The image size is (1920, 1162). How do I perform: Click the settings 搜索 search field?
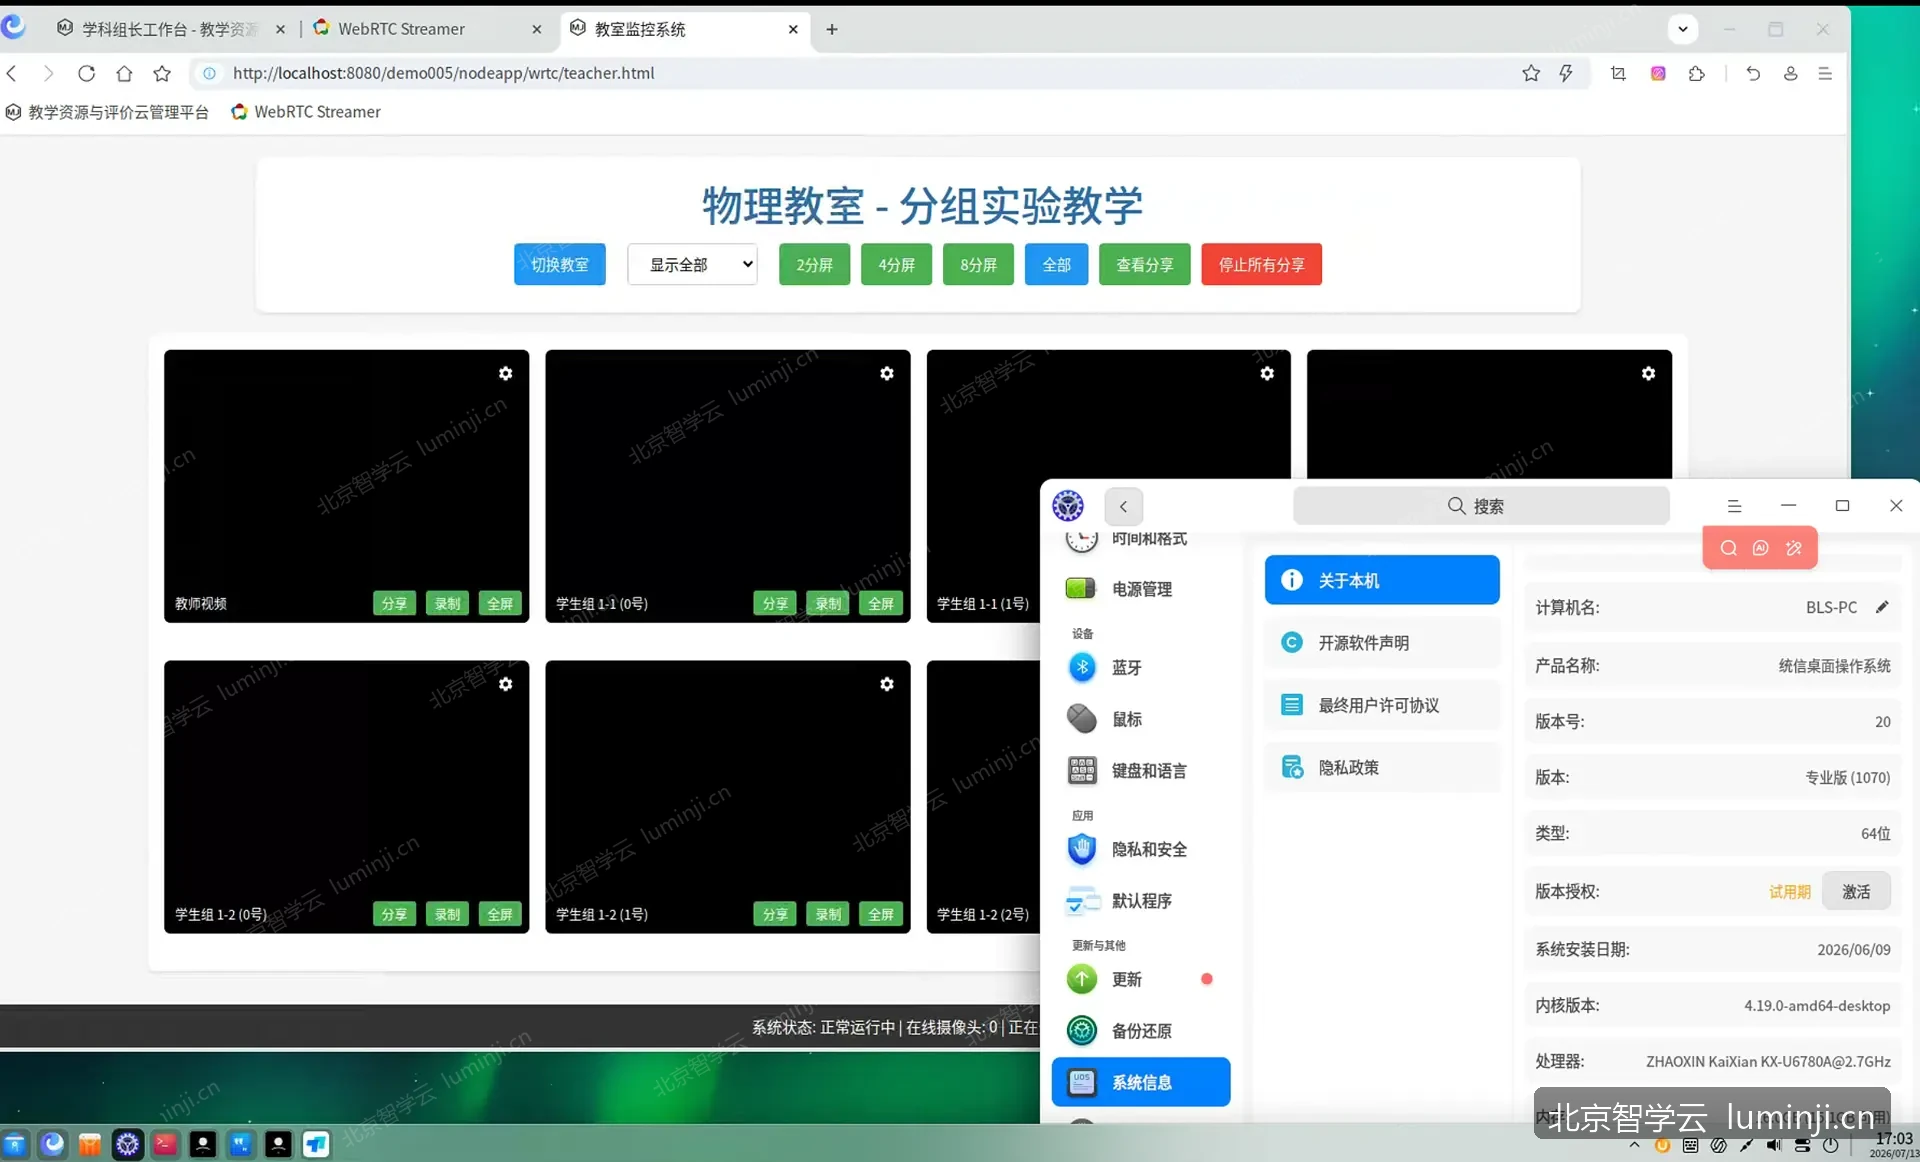1481,506
